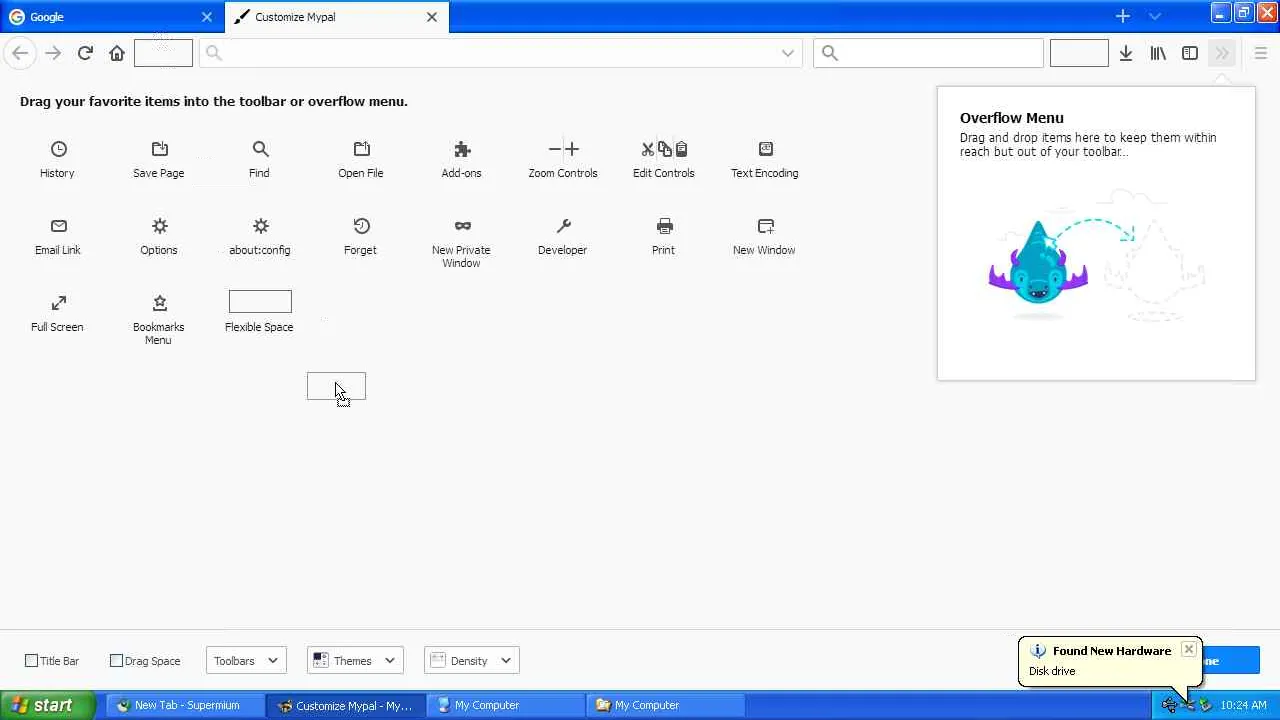Select the Add-ons puzzle piece icon
This screenshot has width=1280, height=720.
point(462,149)
